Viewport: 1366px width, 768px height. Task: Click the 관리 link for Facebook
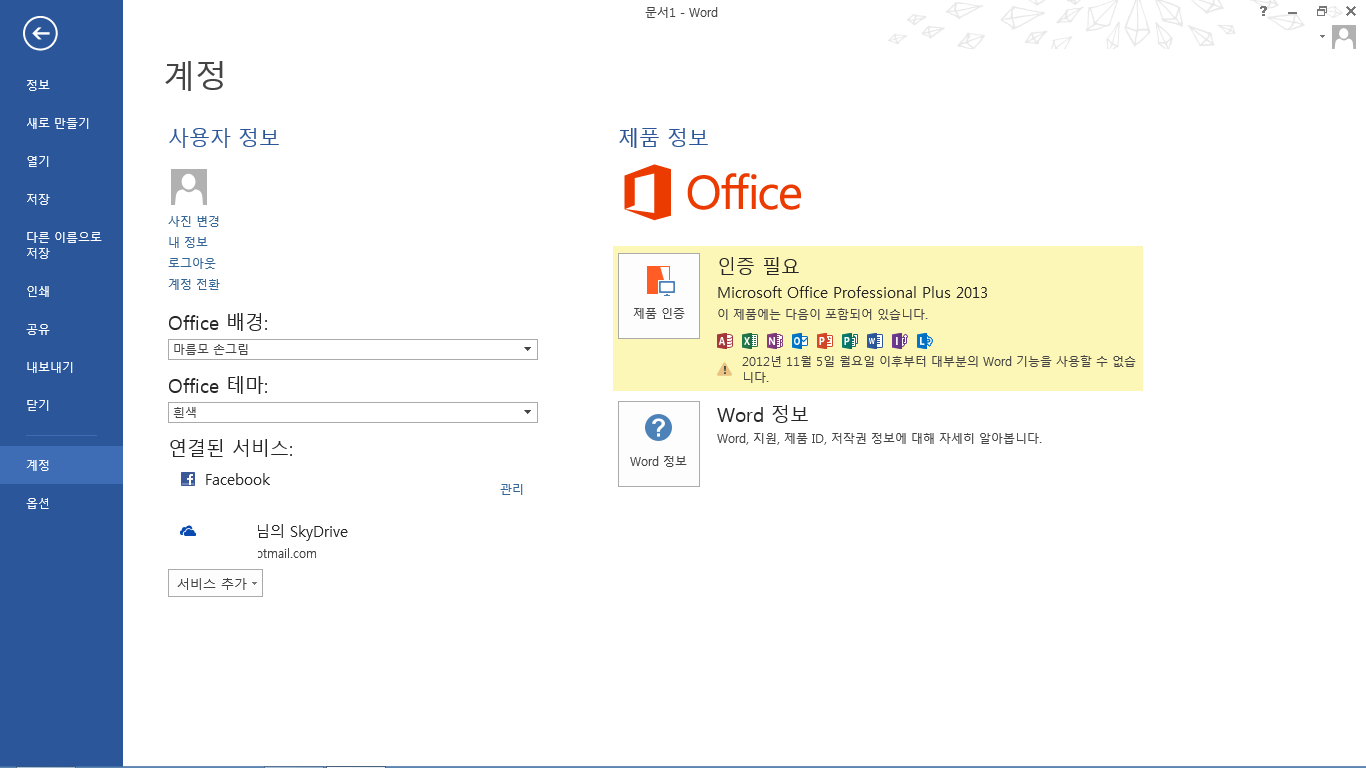click(512, 489)
